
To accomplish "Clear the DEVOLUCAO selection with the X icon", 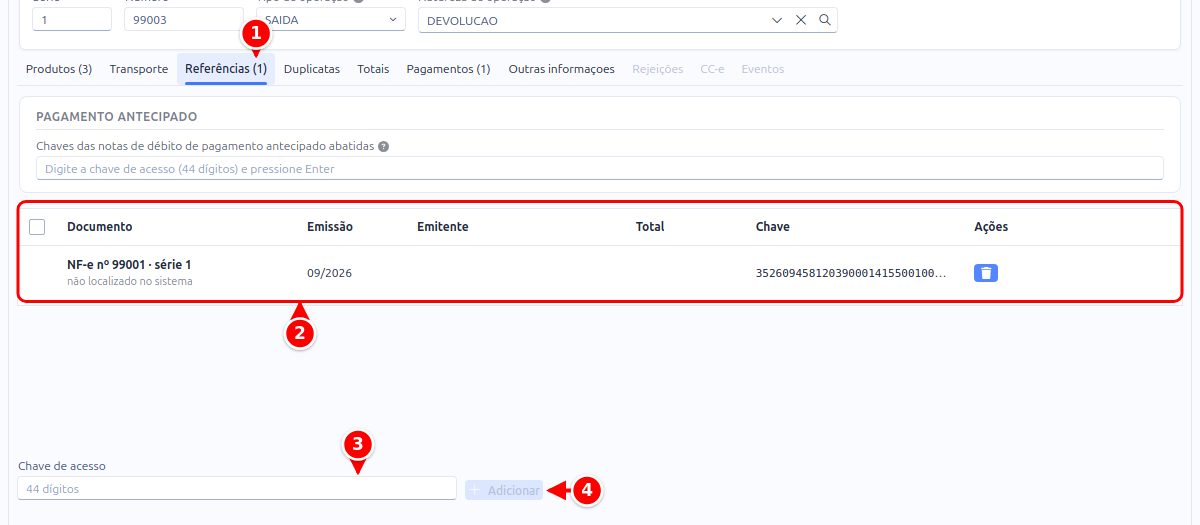I will pos(801,20).
